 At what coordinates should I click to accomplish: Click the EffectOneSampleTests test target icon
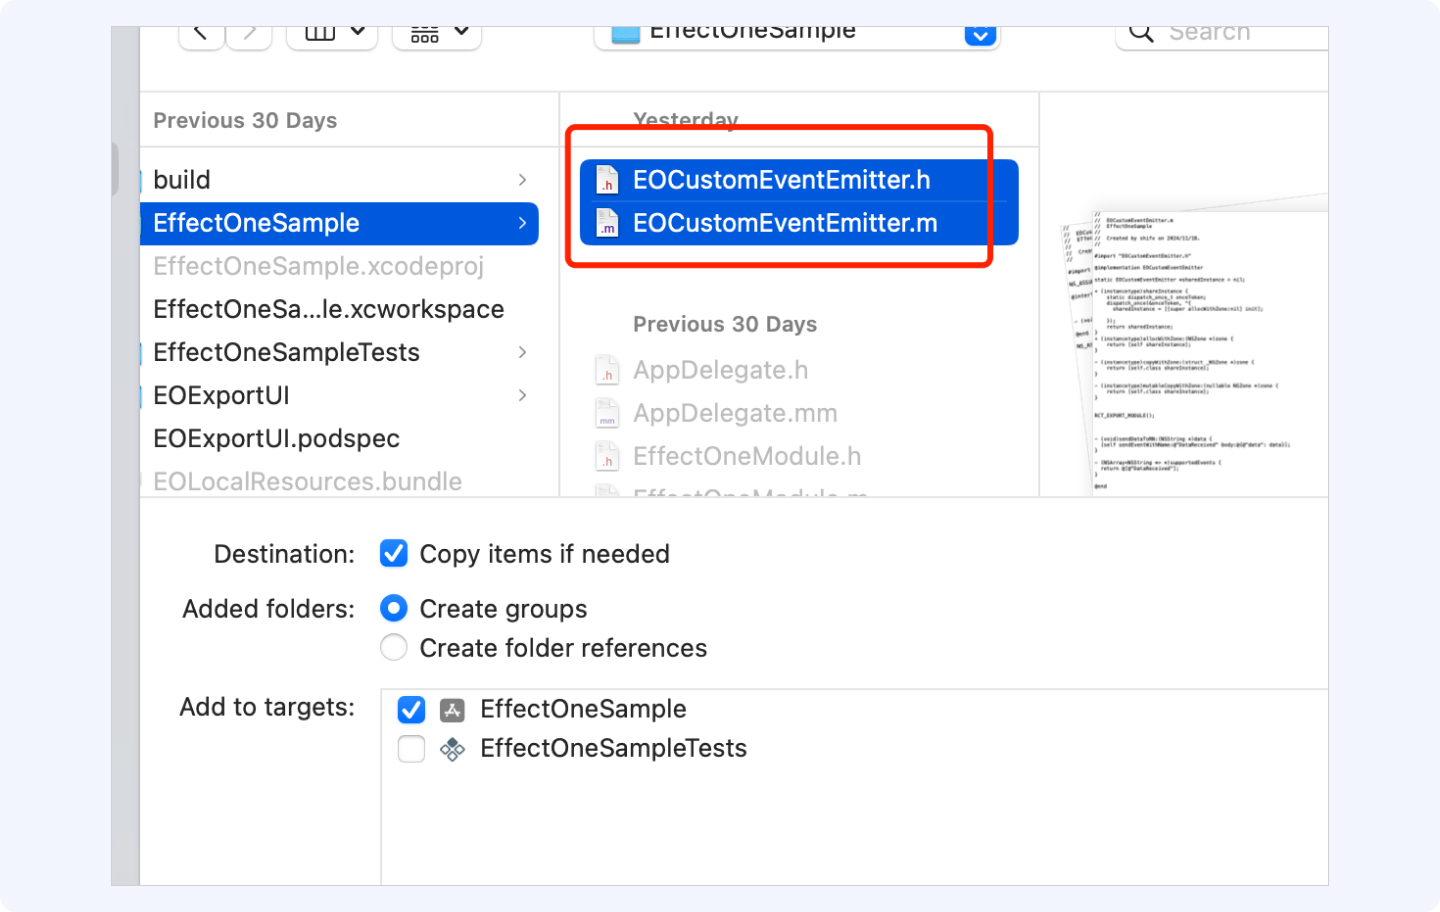(x=452, y=748)
